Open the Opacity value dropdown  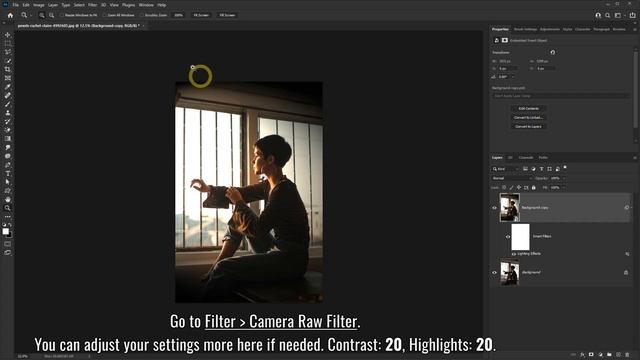(x=564, y=178)
